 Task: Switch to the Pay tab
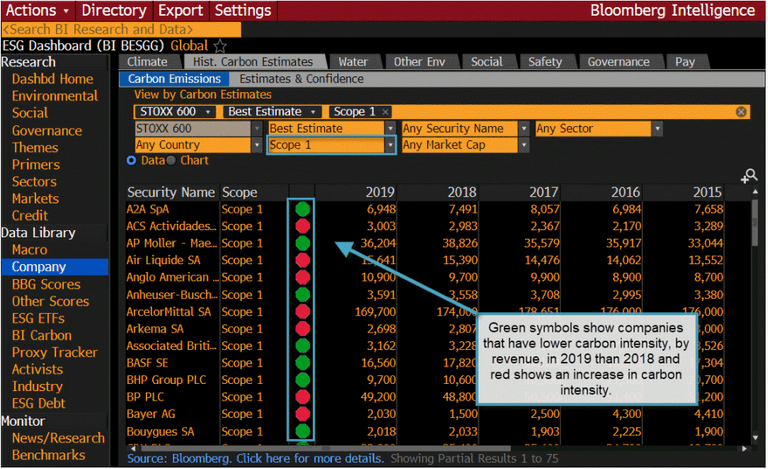[x=685, y=62]
